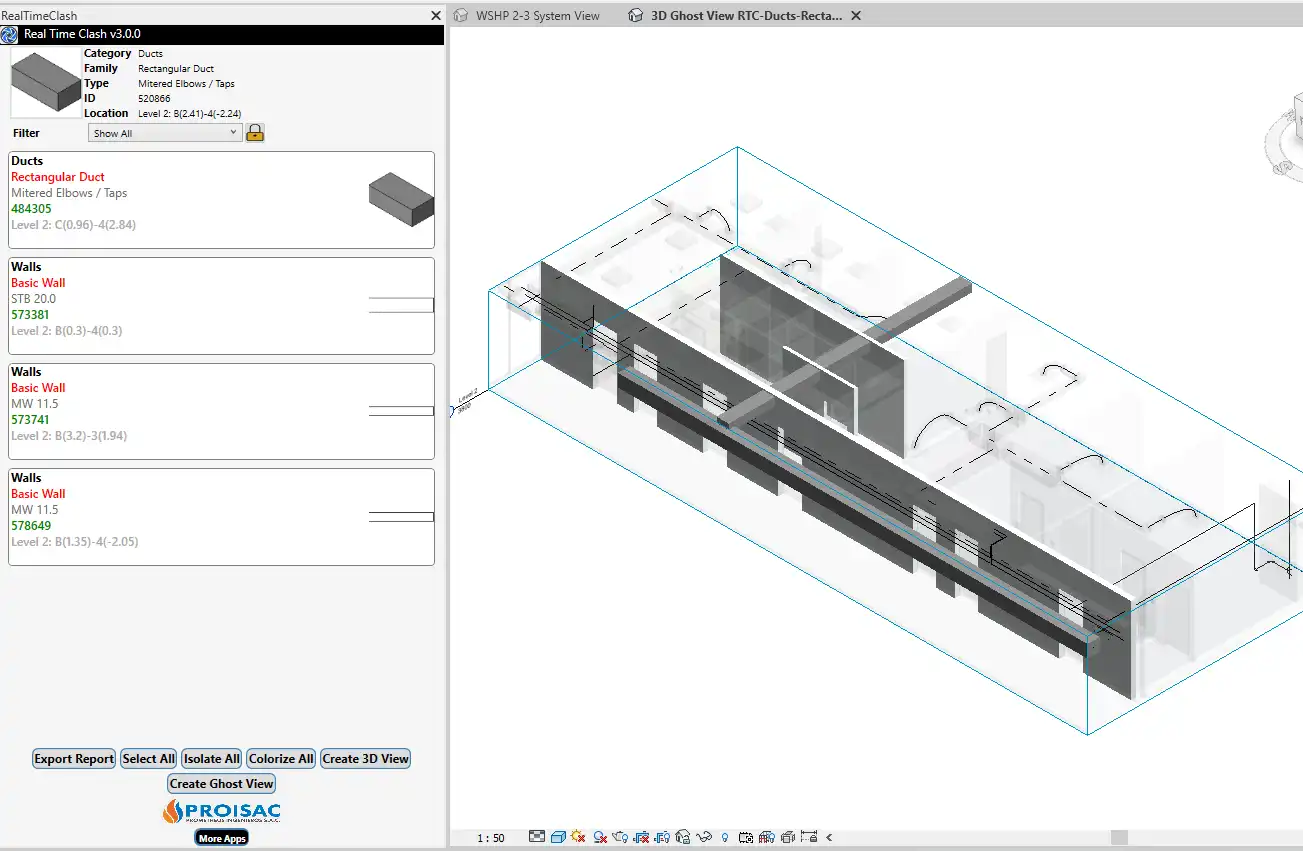This screenshot has height=851, width=1303.
Task: Click the horizontal scrollbar thumb below viewport
Action: point(1119,838)
